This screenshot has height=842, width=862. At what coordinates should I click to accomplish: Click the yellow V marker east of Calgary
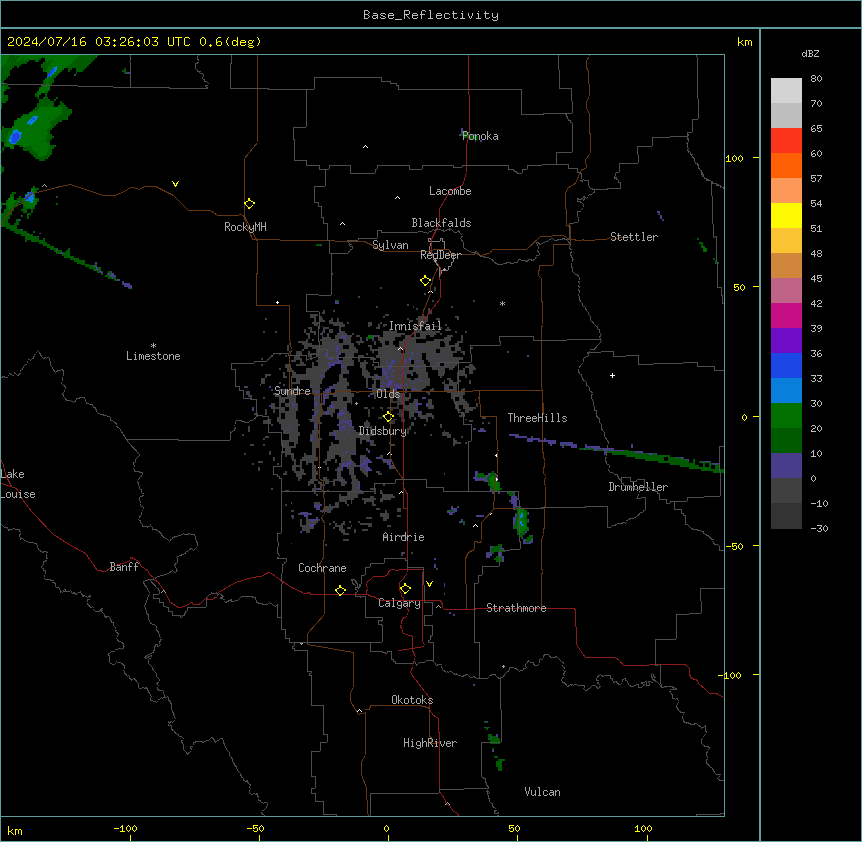429,584
